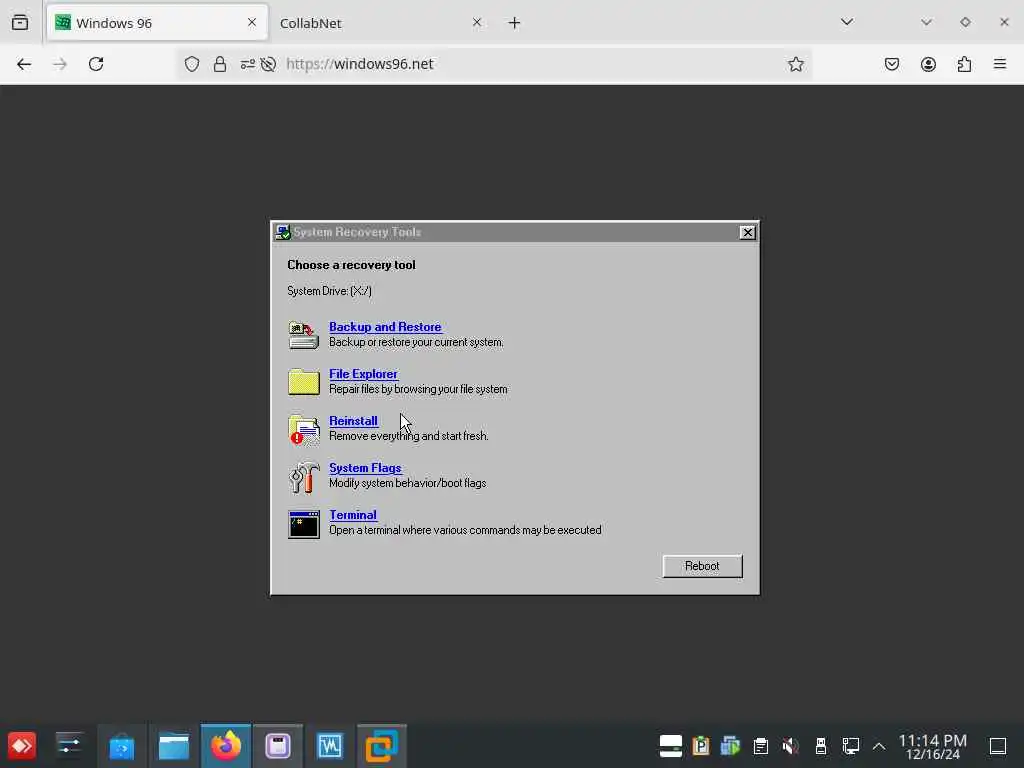Viewport: 1024px width, 768px height.
Task: Bookmark this page with the star
Action: click(795, 64)
